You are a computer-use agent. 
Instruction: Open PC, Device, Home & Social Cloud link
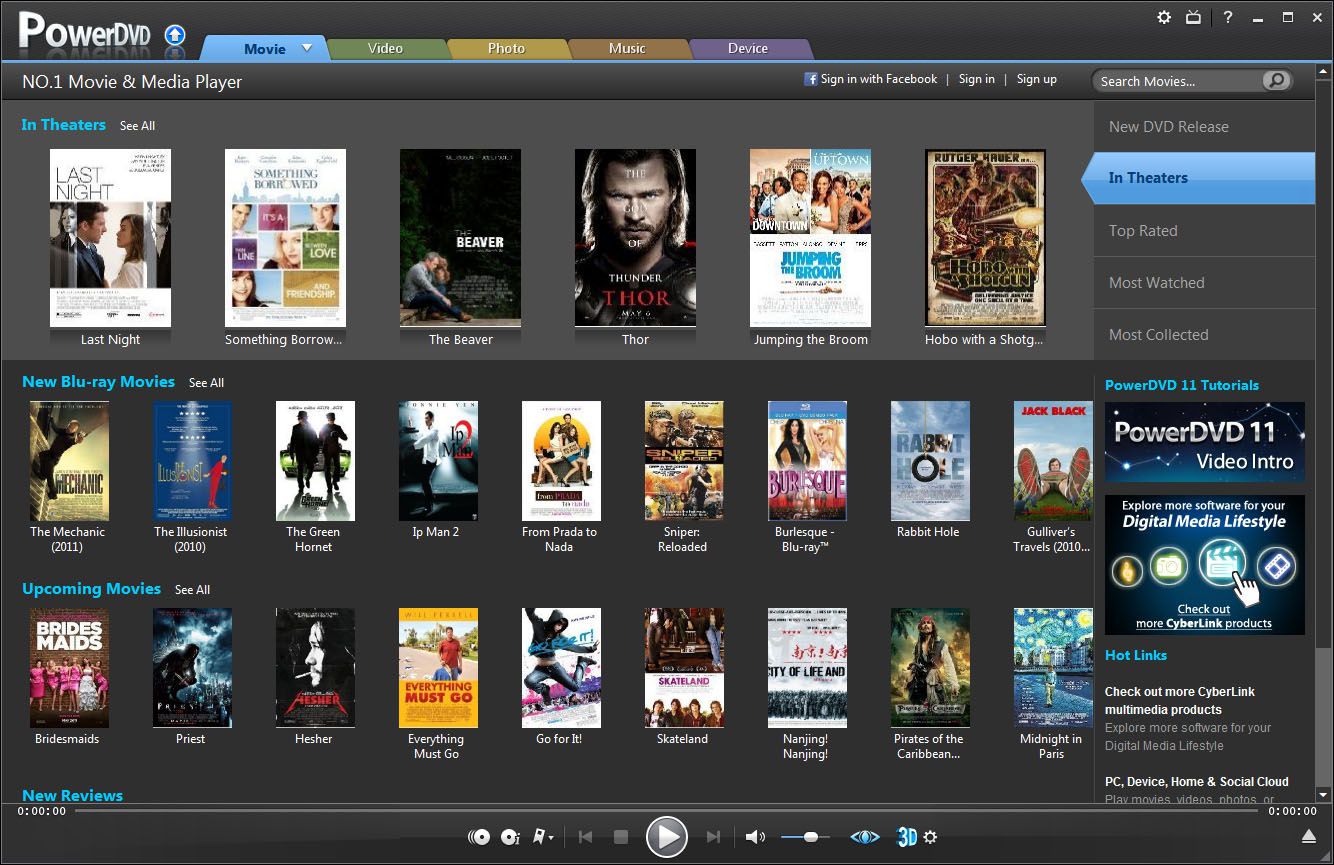point(1196,782)
